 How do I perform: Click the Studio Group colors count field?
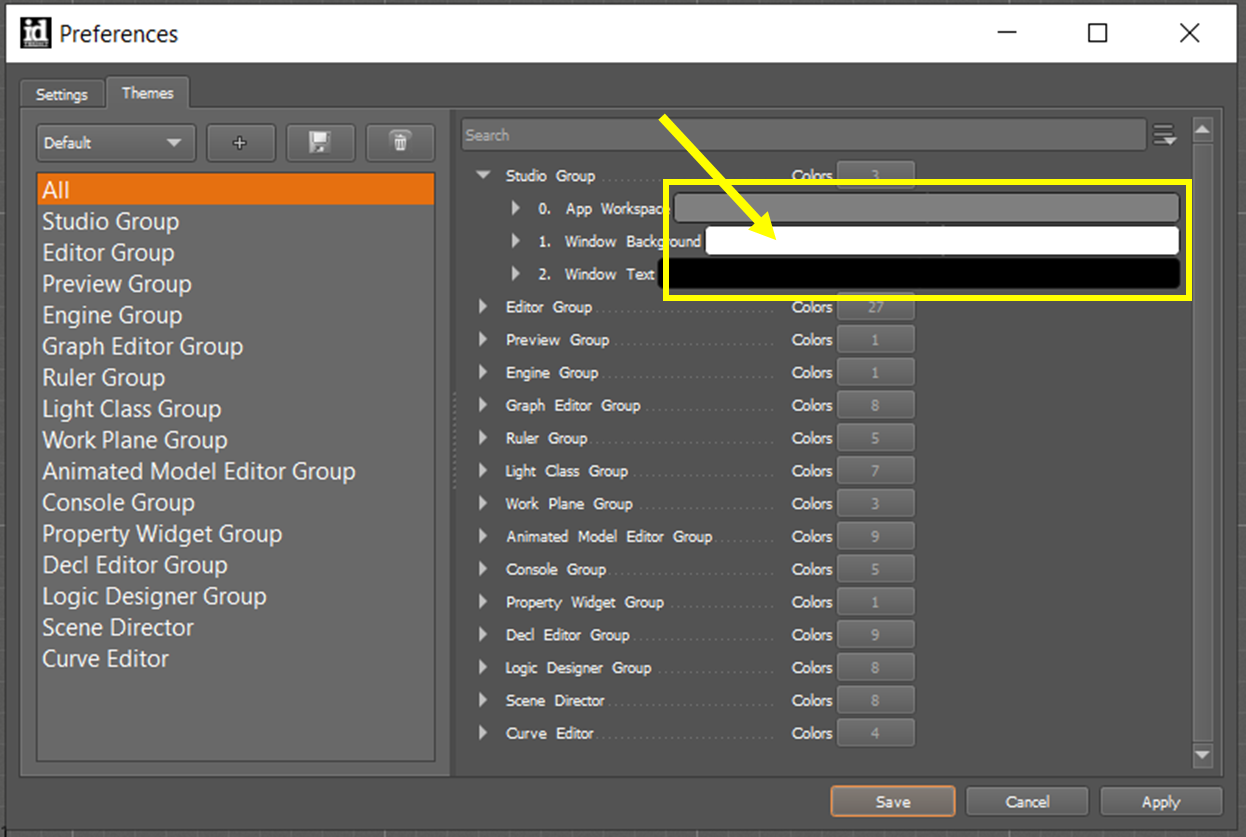click(x=875, y=174)
